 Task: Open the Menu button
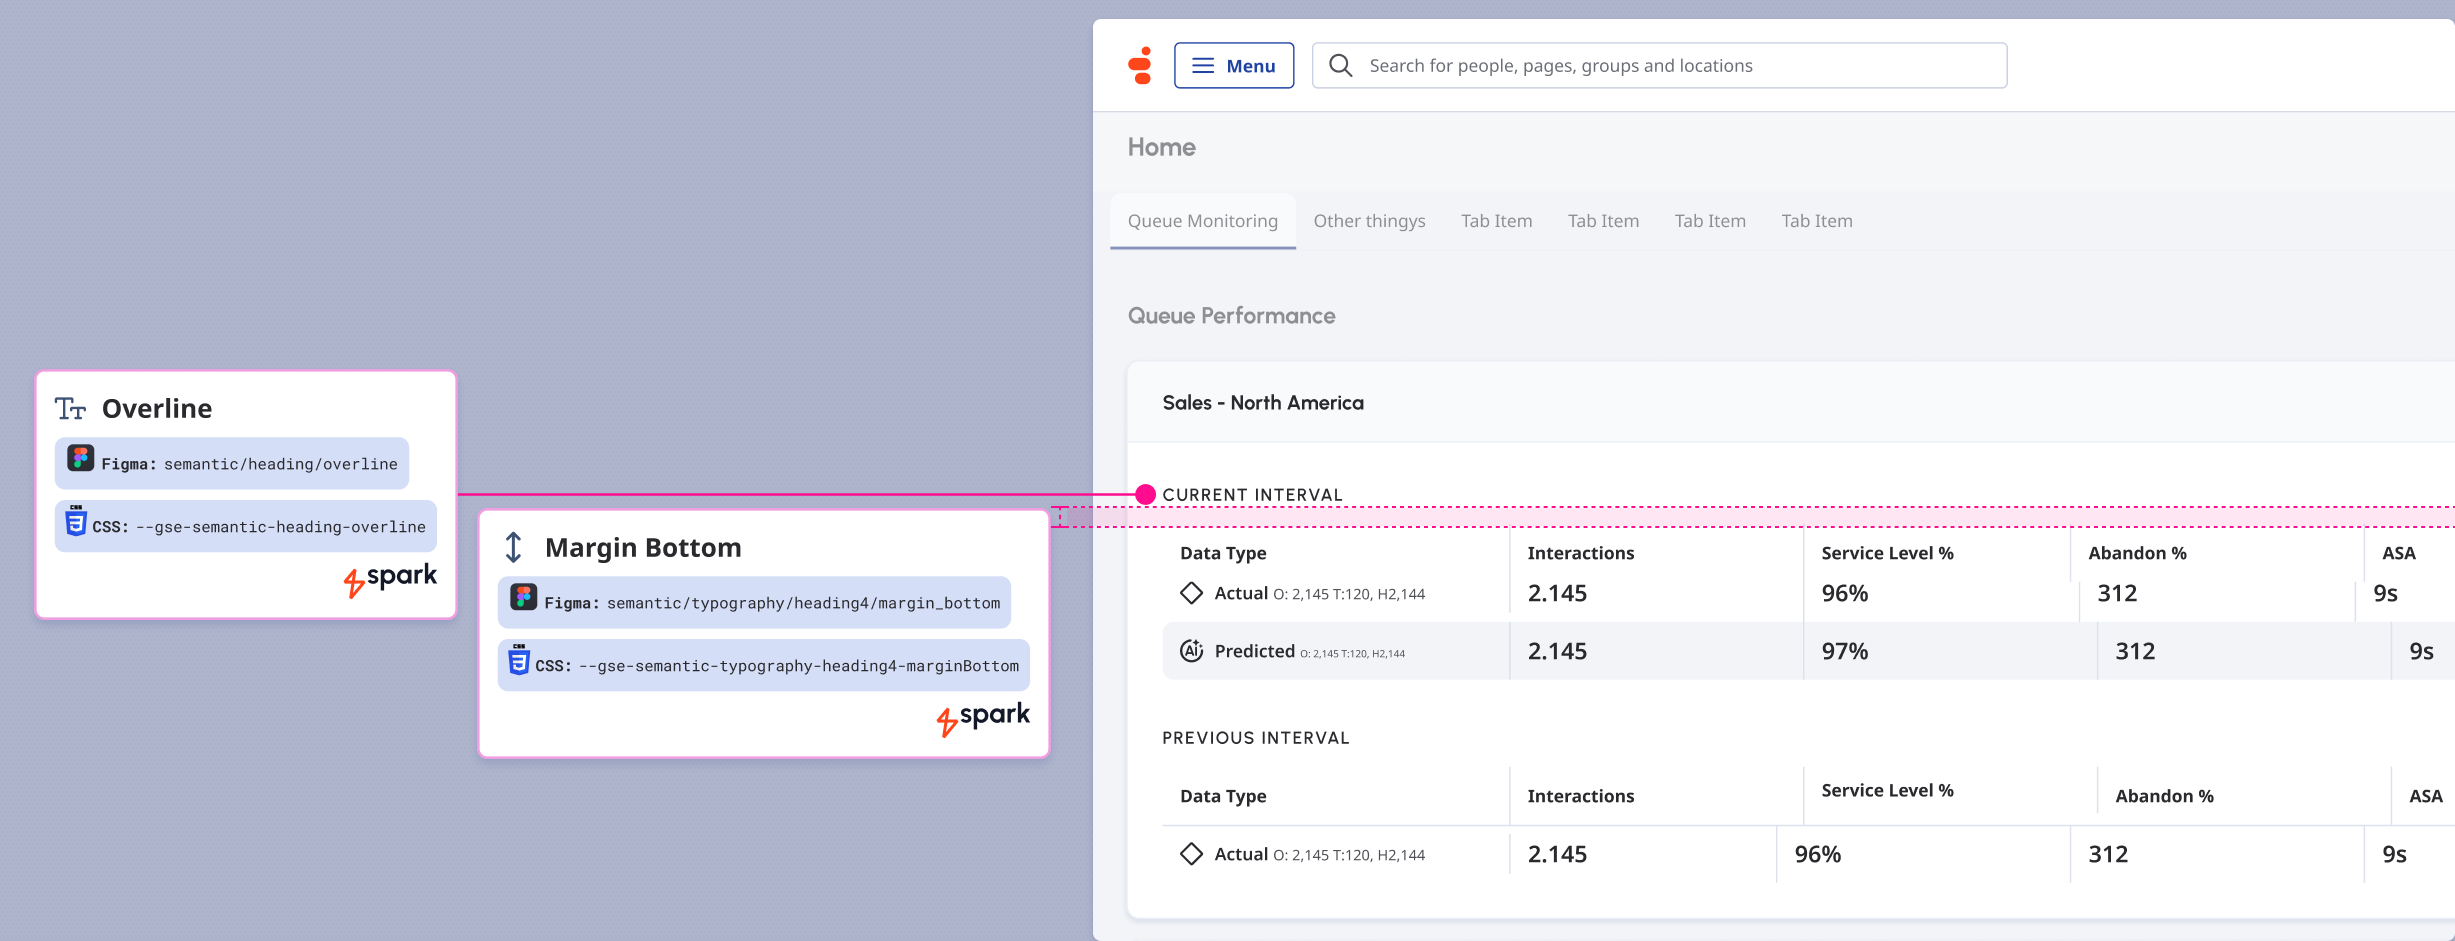[1234, 66]
